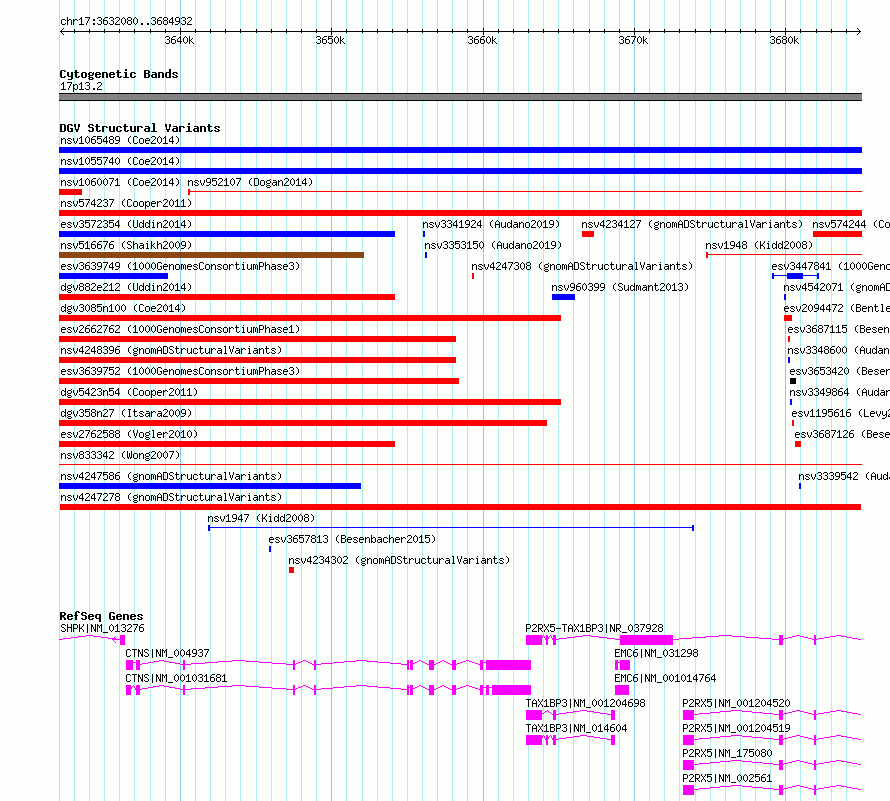The height and width of the screenshot is (801, 890).
Task: Click esv2662762 (1000GenomesConsortiumPhase1) label
Action: pos(180,329)
